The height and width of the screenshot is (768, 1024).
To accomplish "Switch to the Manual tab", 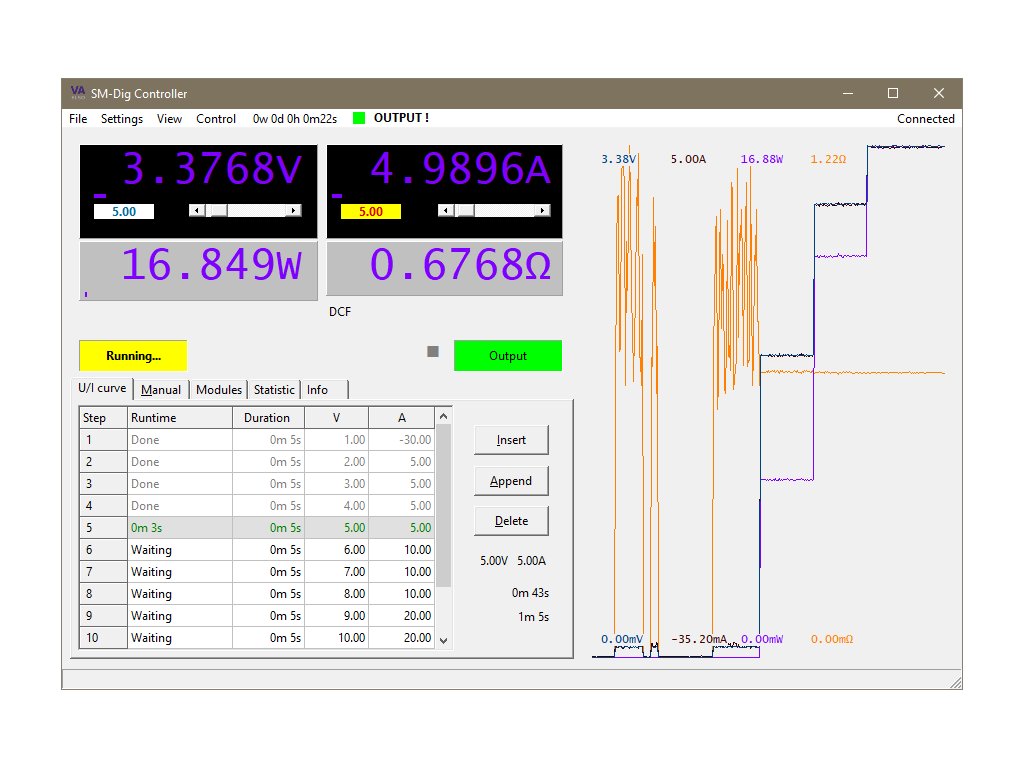I will (x=161, y=390).
